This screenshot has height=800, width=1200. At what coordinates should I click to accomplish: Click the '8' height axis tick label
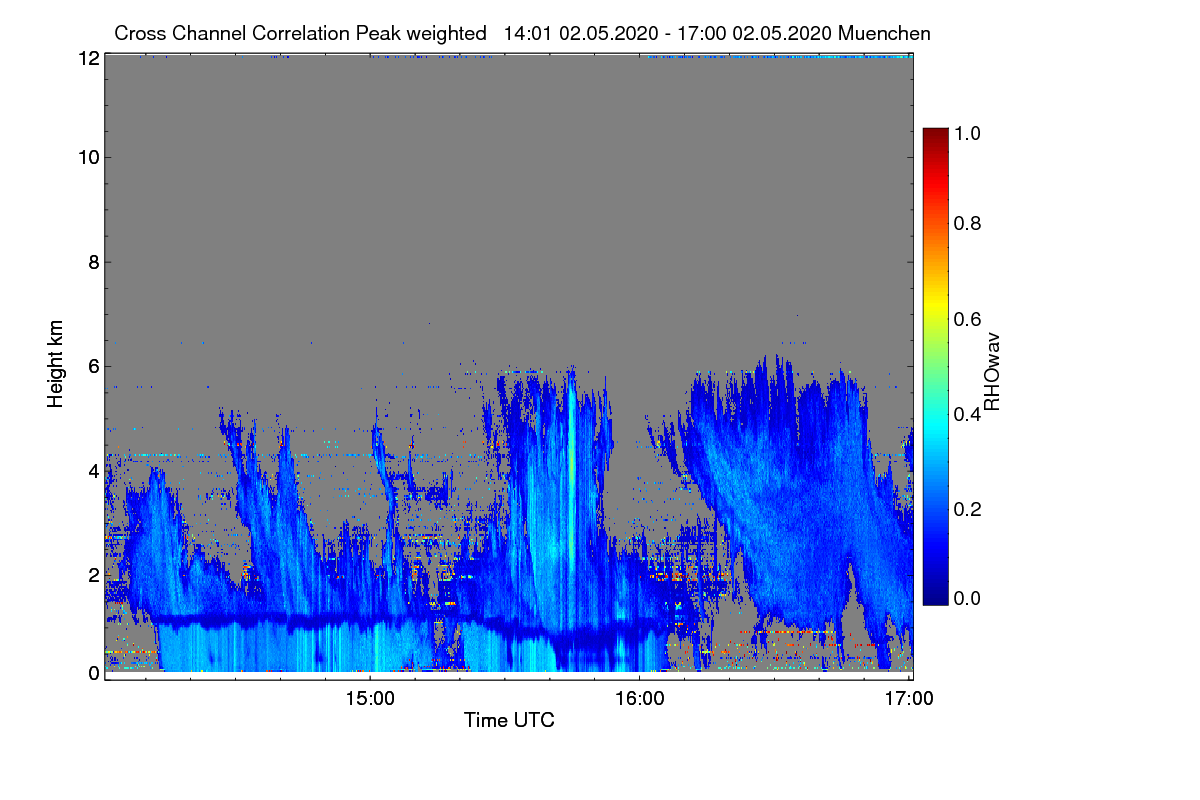[93, 262]
